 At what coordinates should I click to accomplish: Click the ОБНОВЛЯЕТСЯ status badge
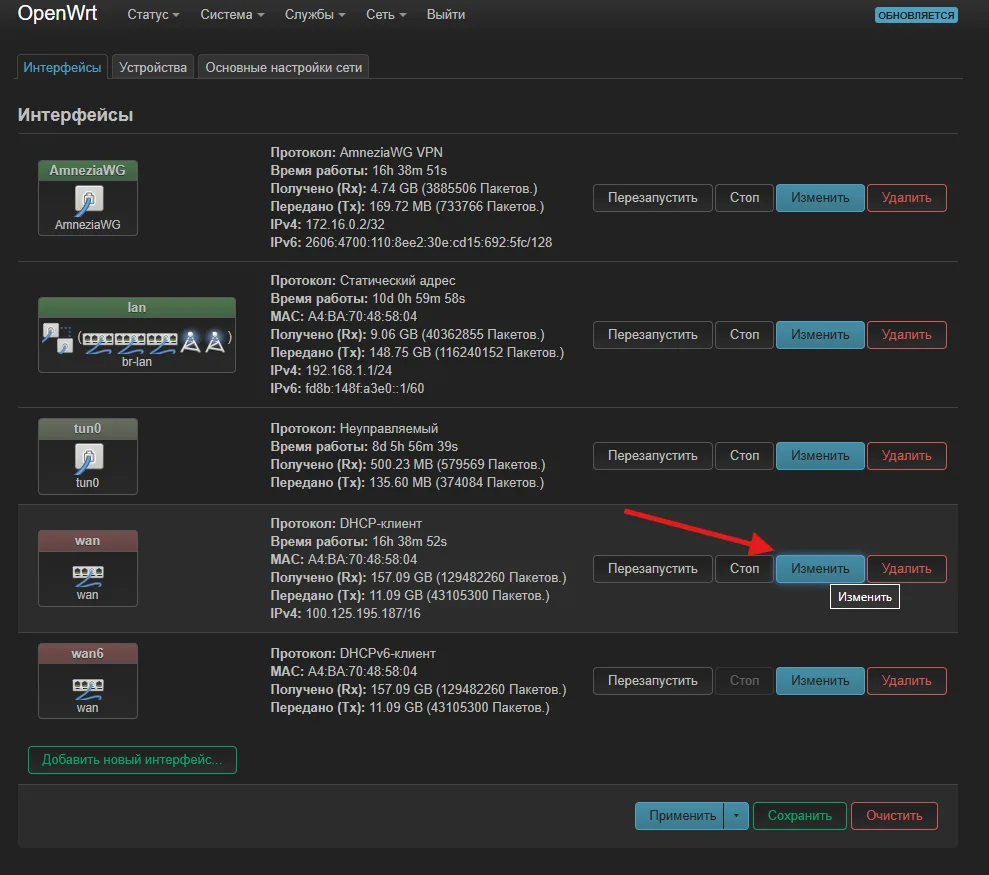point(916,15)
